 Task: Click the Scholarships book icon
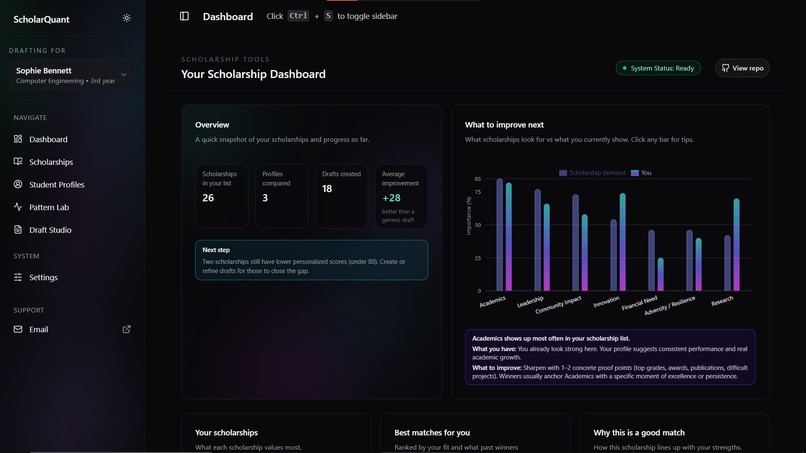pos(18,161)
